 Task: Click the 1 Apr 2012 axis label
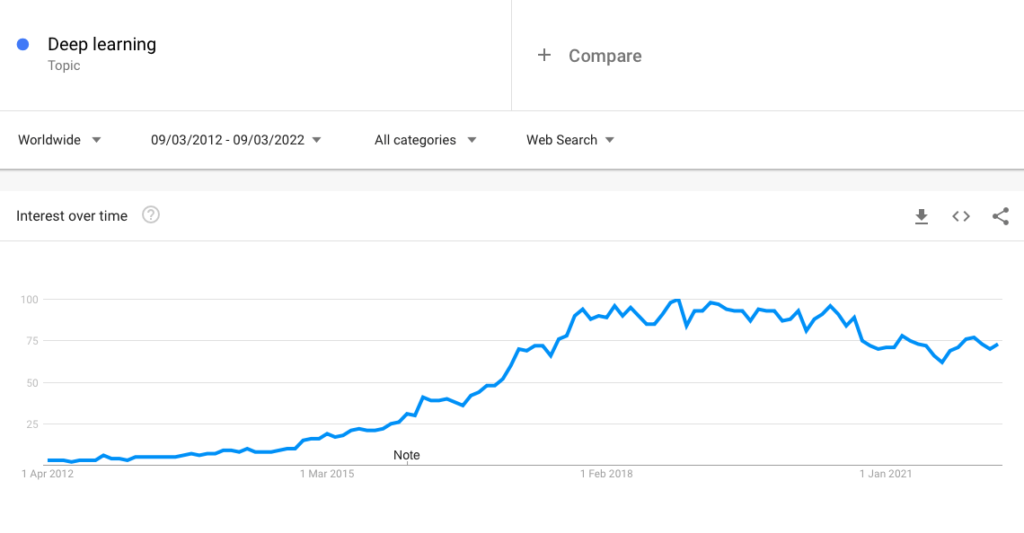click(x=47, y=474)
